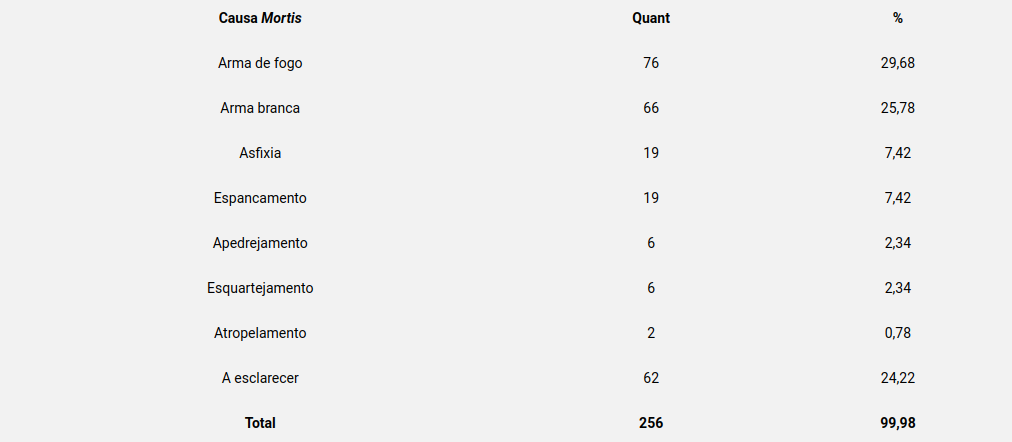The height and width of the screenshot is (442, 1012).
Task: Click the quantity 62 cell
Action: (651, 378)
